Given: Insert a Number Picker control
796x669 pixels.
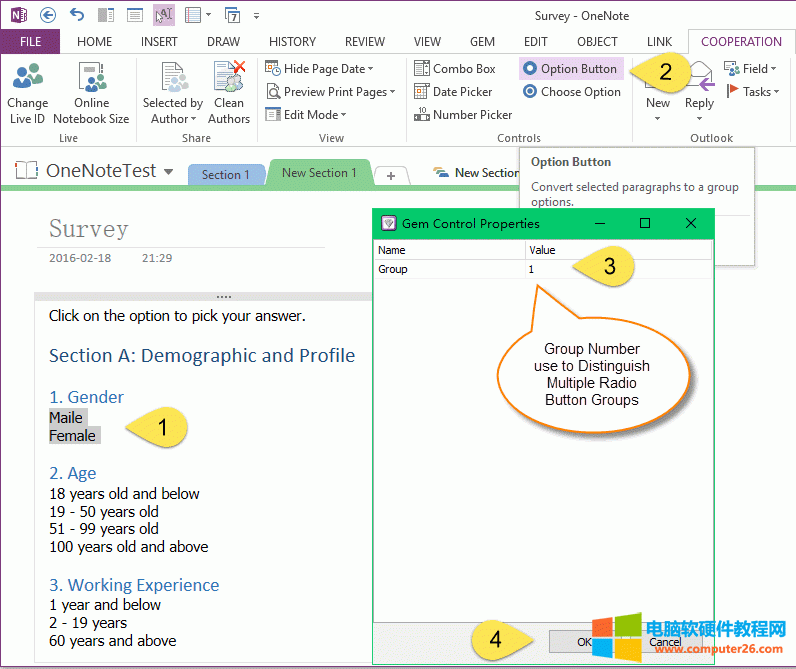Looking at the screenshot, I should 462,115.
